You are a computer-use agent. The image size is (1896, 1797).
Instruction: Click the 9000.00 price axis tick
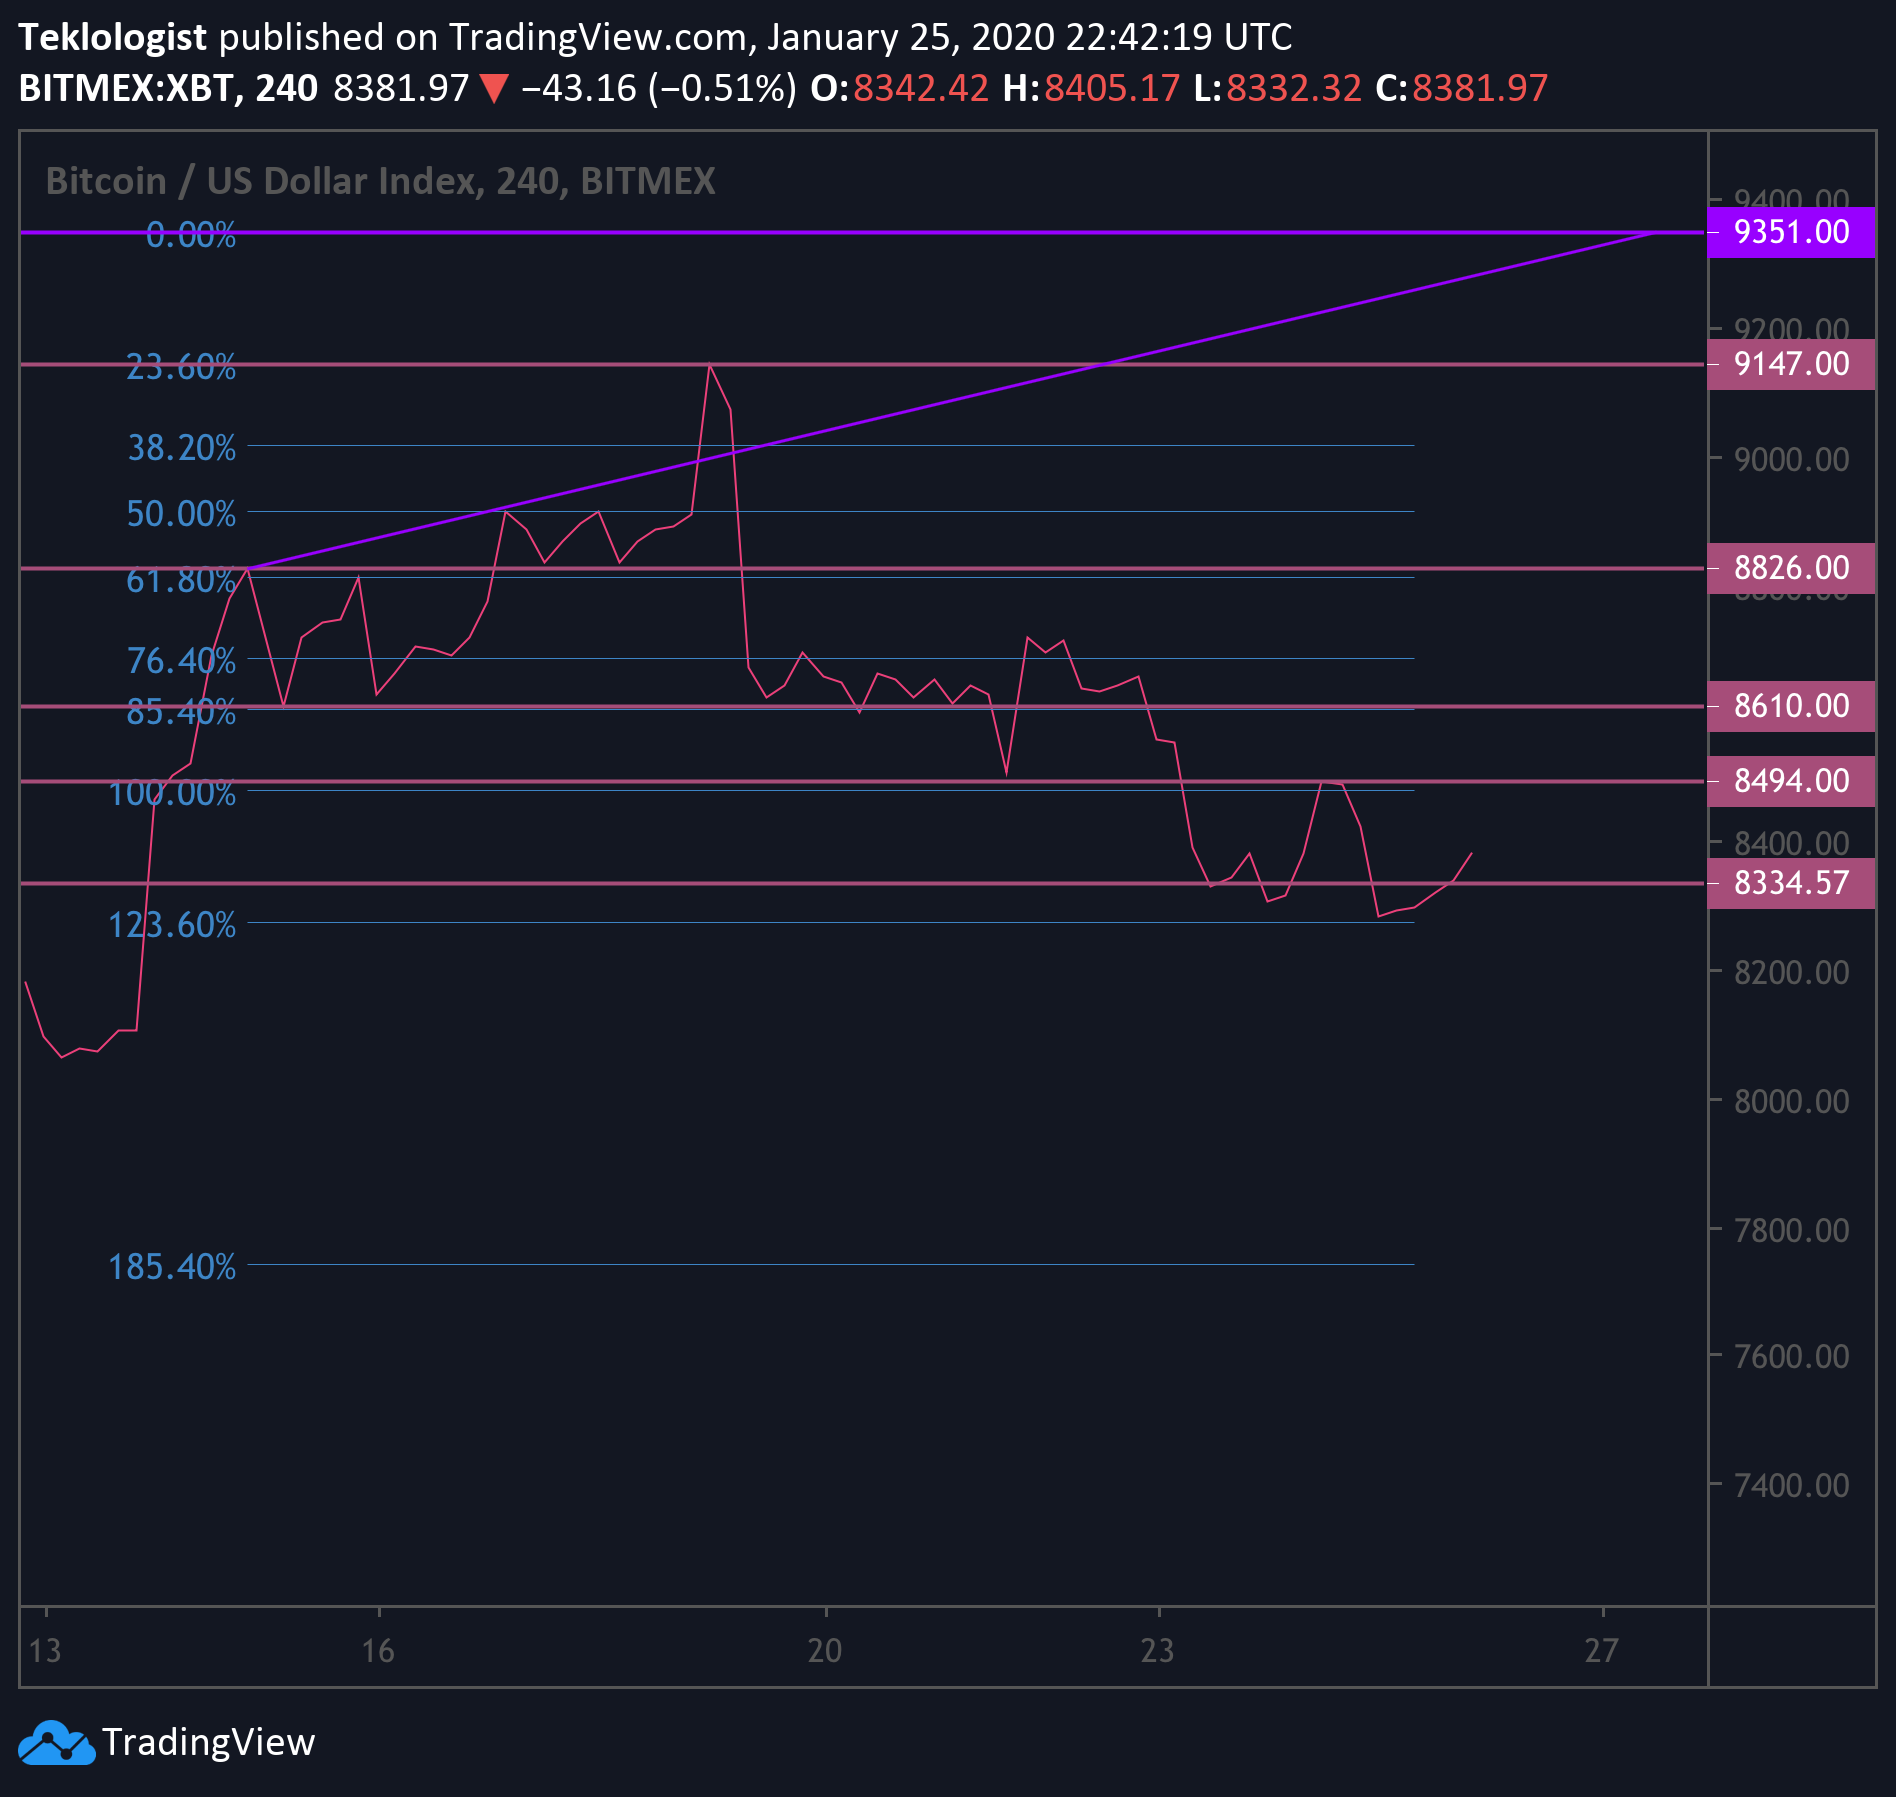click(1791, 460)
